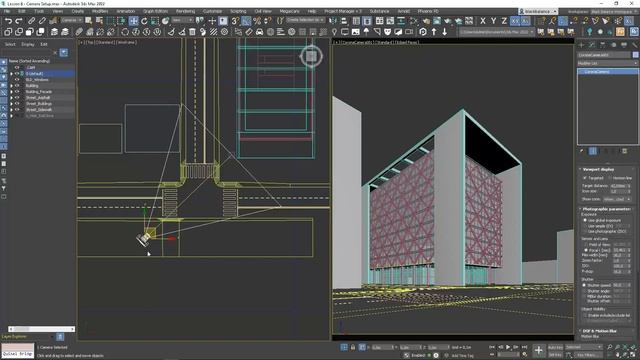
Task: Select the Move tool in toolbar
Action: (x=133, y=20)
